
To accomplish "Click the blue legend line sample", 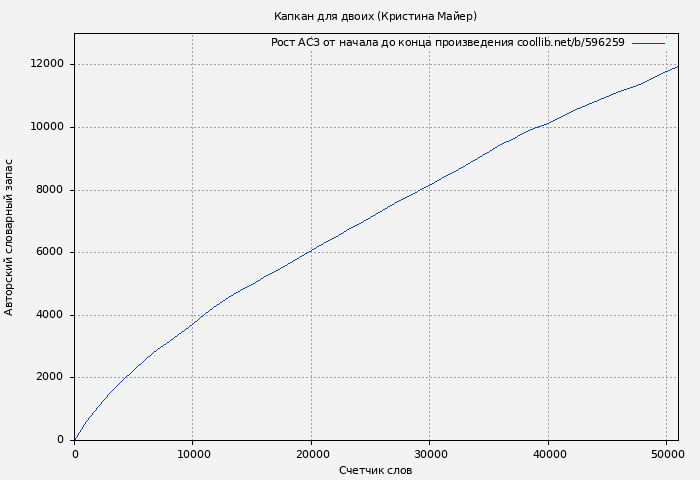I will 648,43.
